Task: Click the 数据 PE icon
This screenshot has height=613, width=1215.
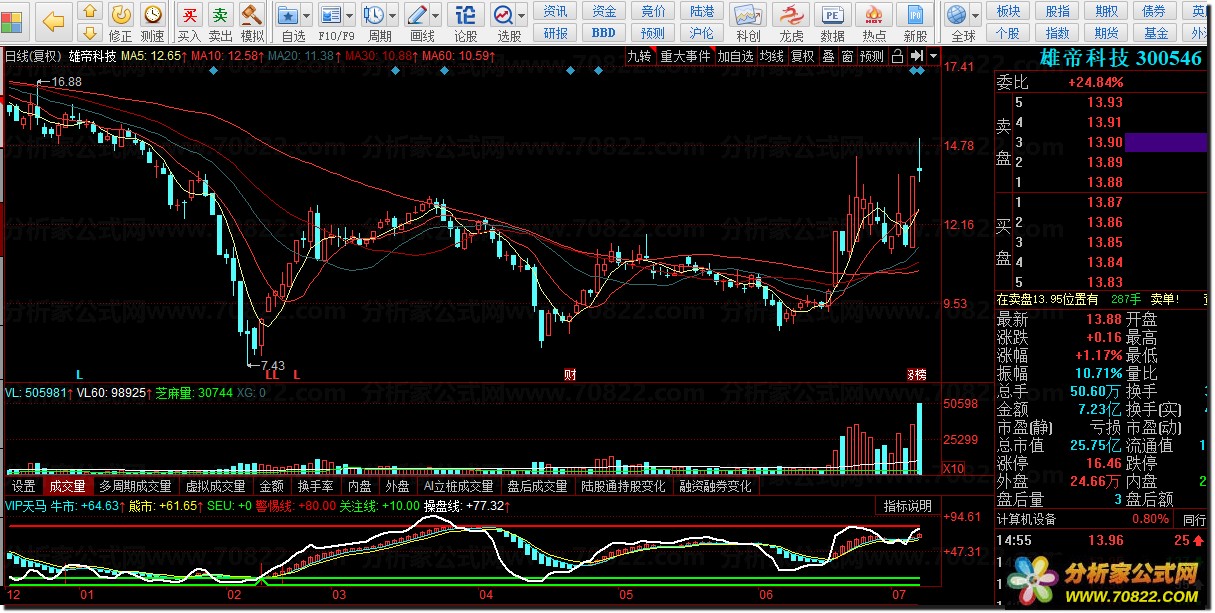Action: tap(832, 21)
